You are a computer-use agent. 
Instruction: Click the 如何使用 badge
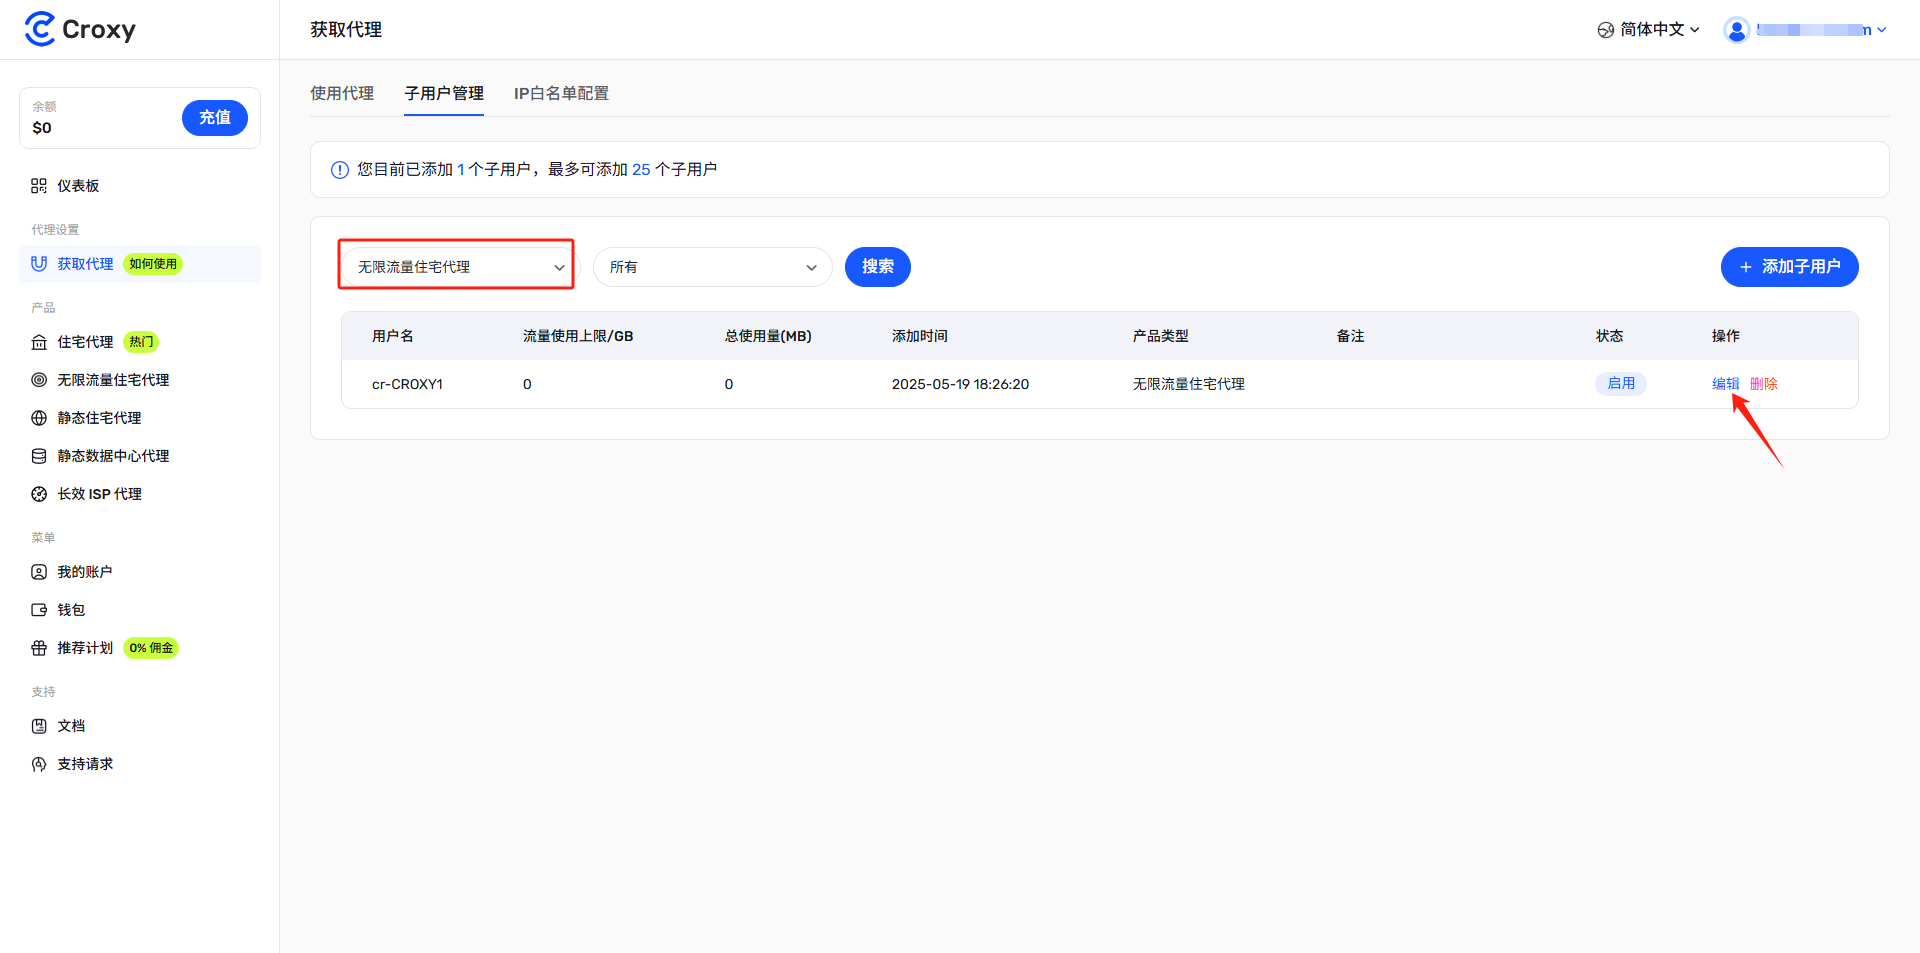[153, 264]
